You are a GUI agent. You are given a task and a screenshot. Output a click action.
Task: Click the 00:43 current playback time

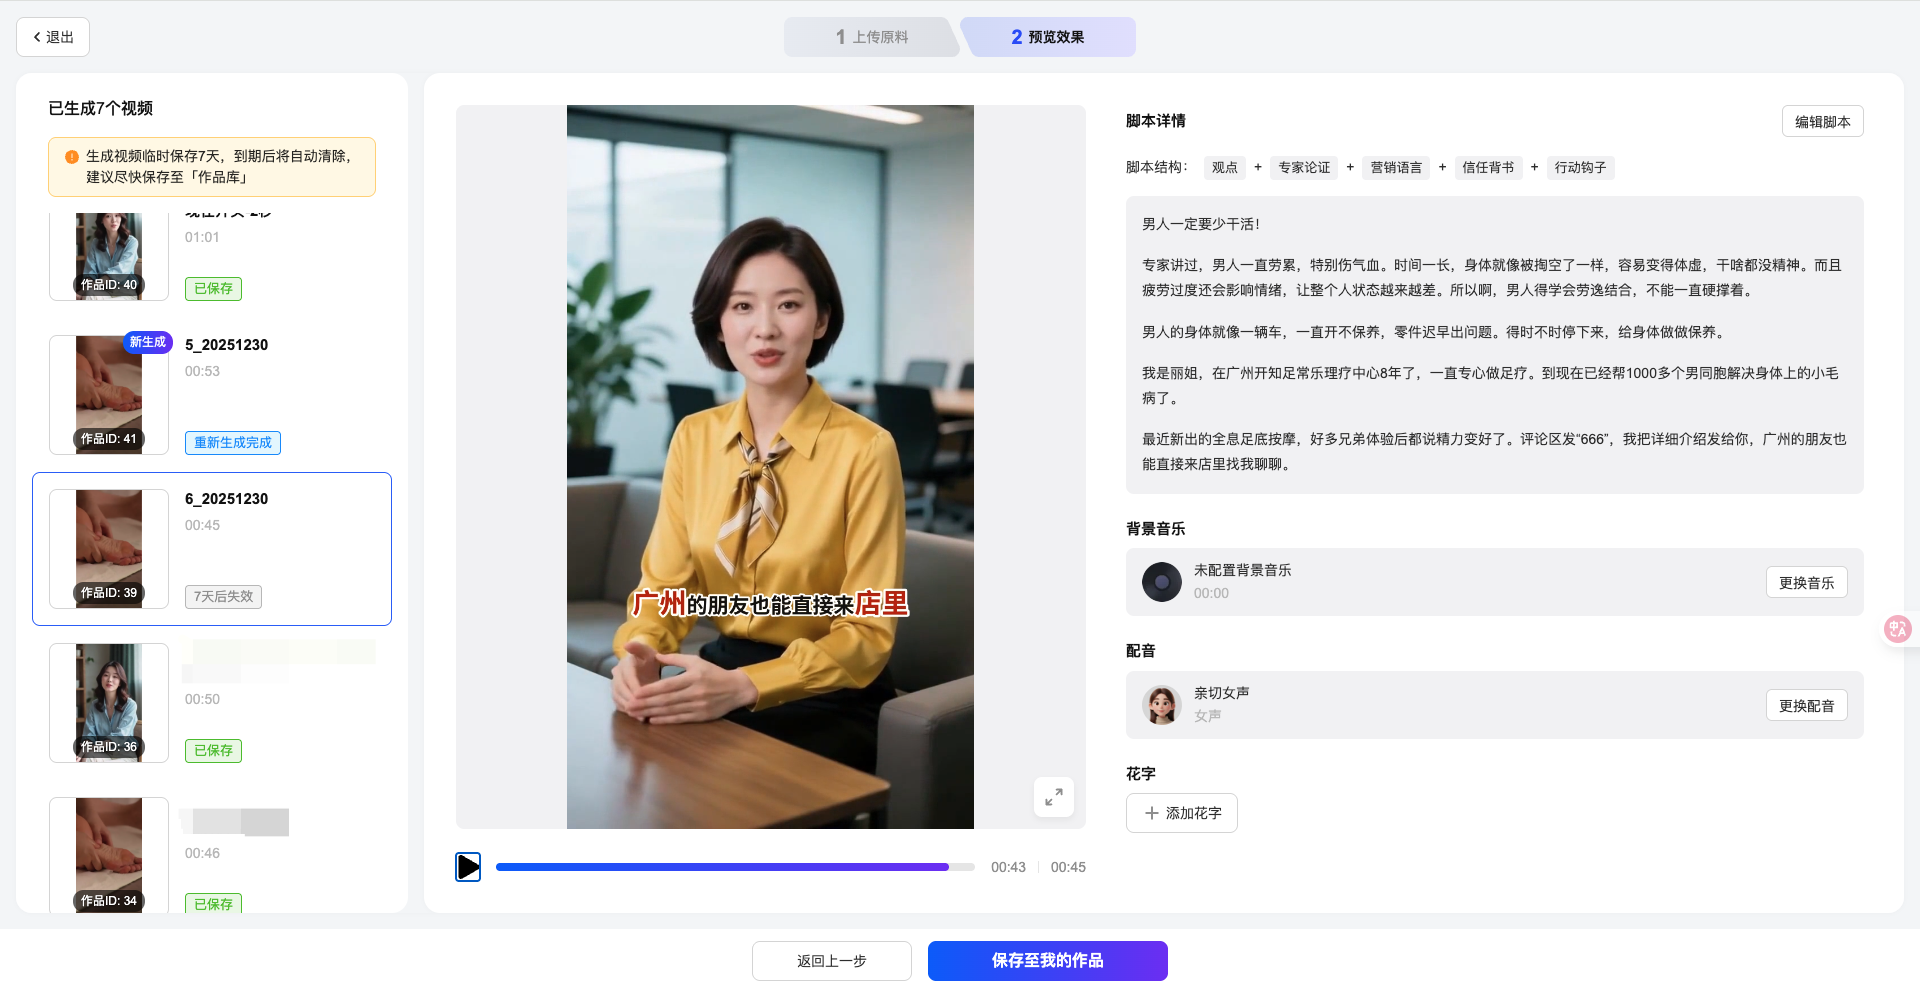[x=1008, y=867]
